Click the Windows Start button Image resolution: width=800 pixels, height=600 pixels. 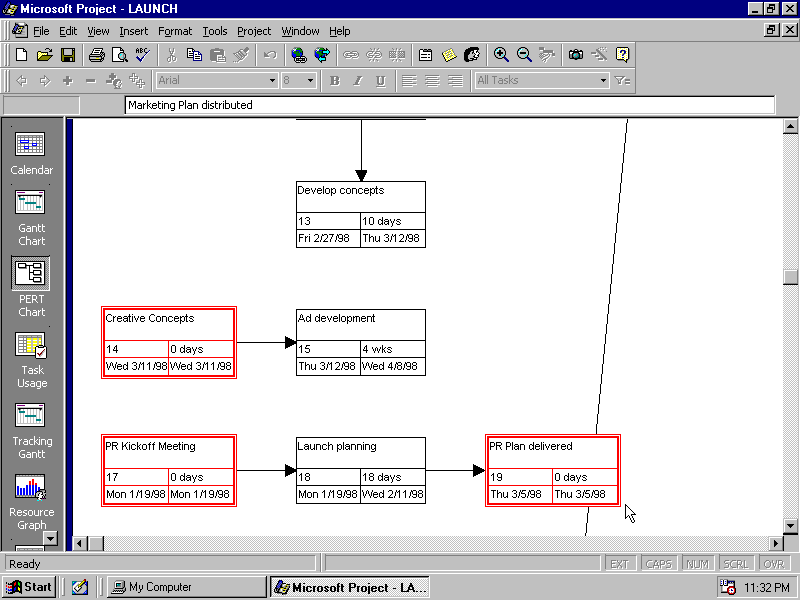(x=29, y=587)
